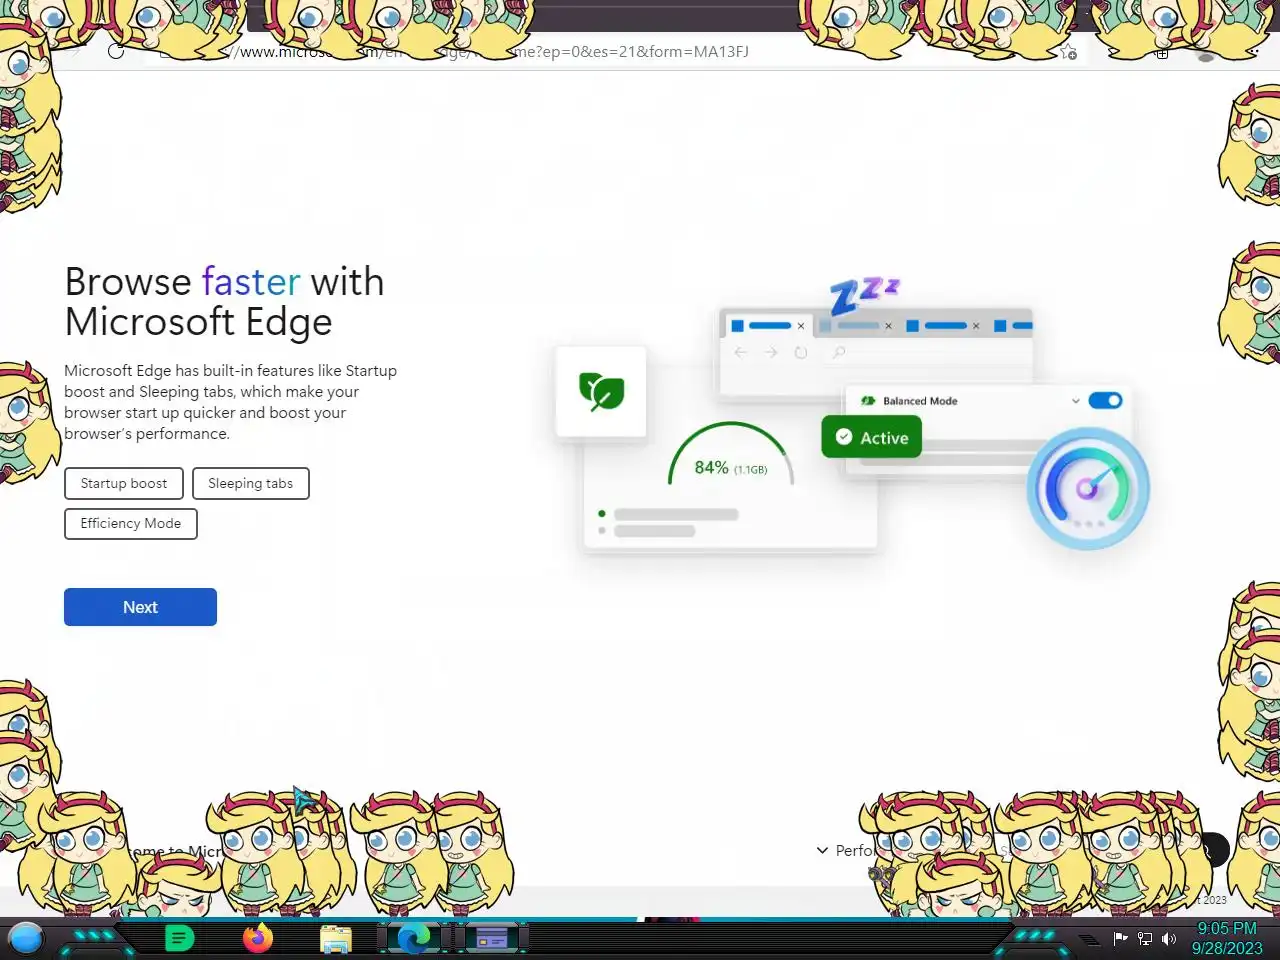The width and height of the screenshot is (1280, 960).
Task: Click the green leaf efficiency icon card
Action: click(601, 391)
